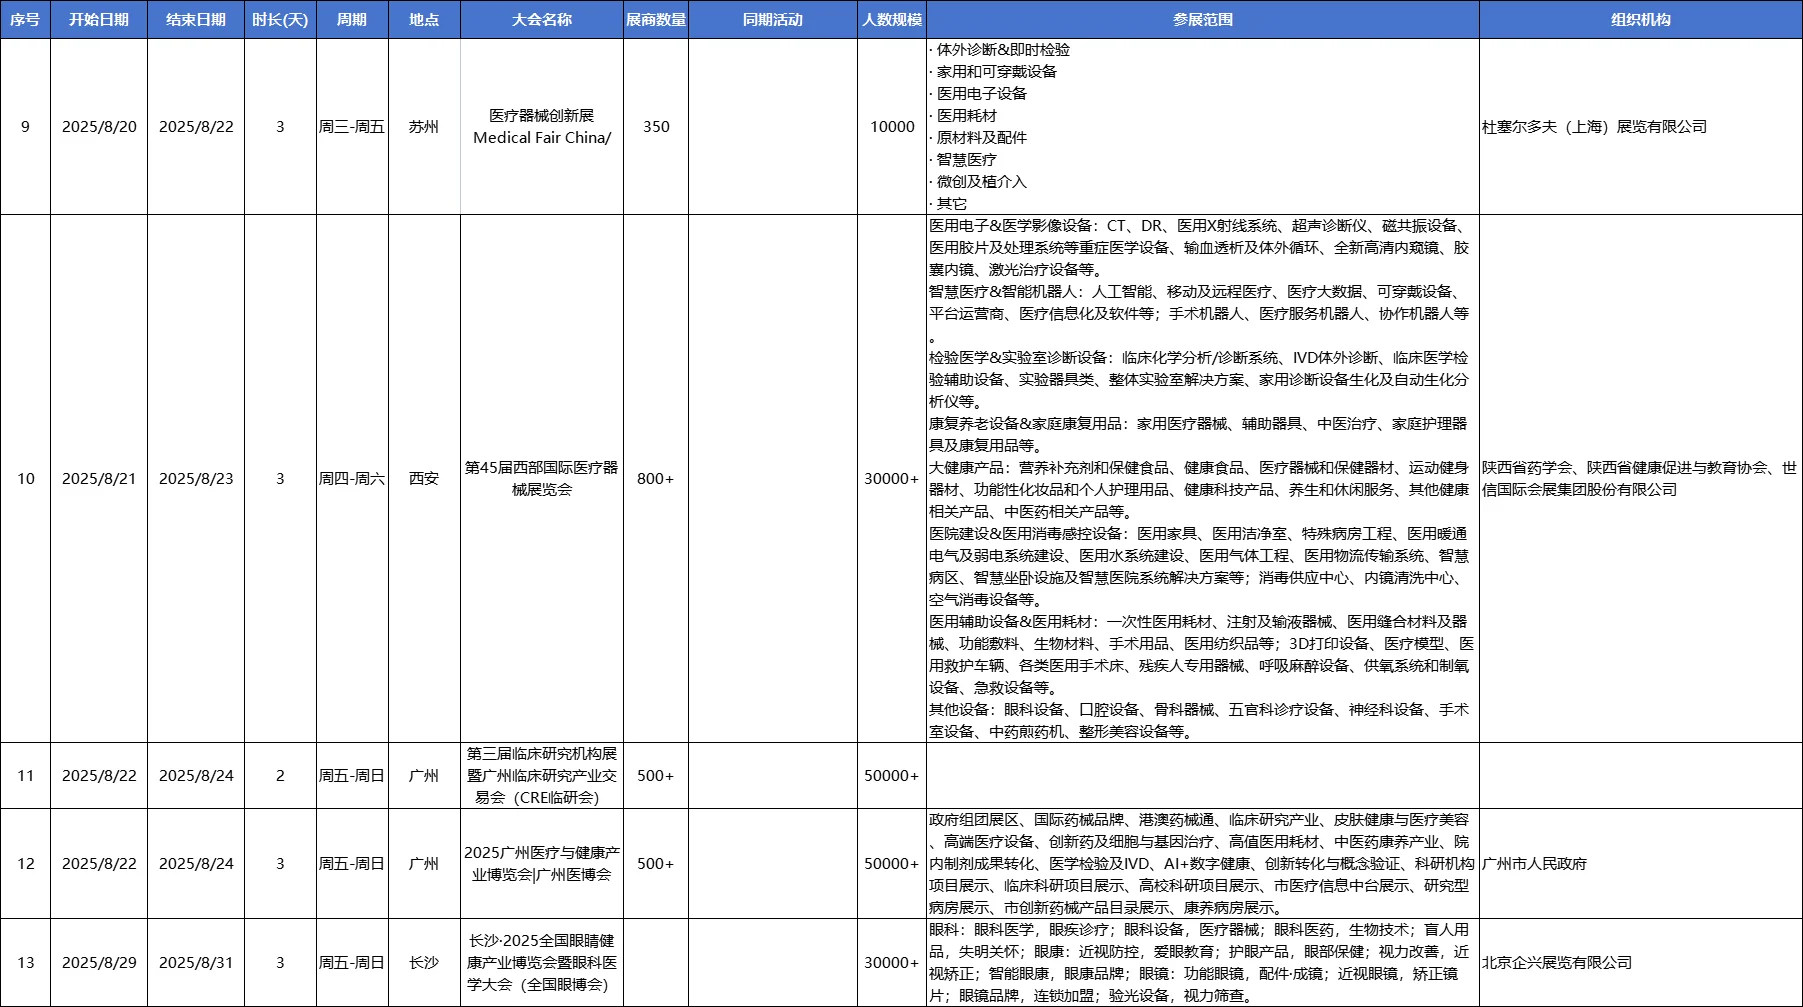Screen dimensions: 1803x1007
Task: Select the 周四-周六 cycle cell
Action: [x=352, y=479]
